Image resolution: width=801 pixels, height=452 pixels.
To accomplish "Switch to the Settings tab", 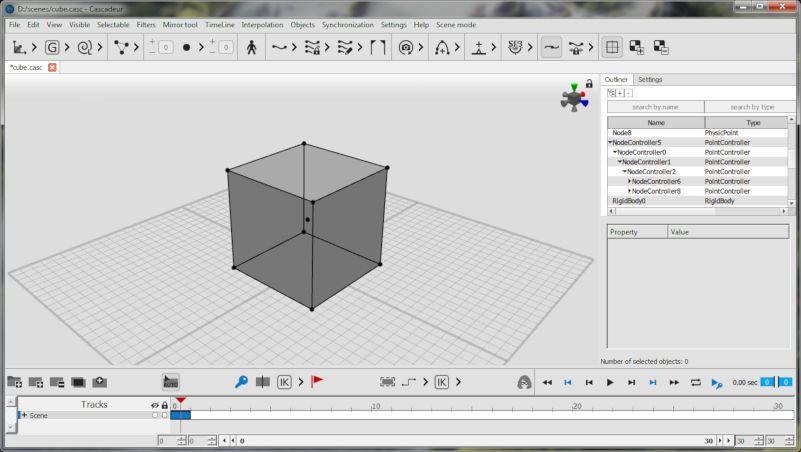I will [x=650, y=79].
